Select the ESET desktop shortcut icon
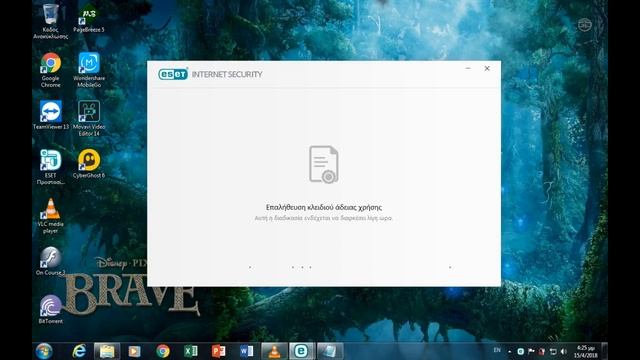640x360 pixels. (x=51, y=167)
